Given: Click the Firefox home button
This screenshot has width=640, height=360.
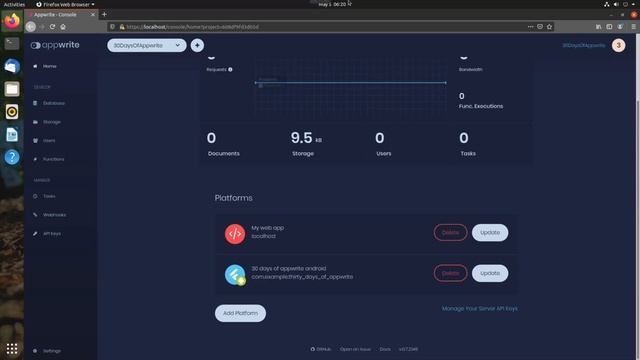Looking at the screenshot, I should (63, 27).
